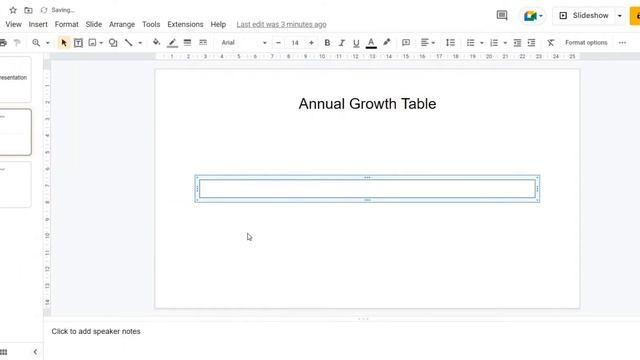Screen dimensions: 640x360
Task: Open the border weight options
Action: (187, 42)
